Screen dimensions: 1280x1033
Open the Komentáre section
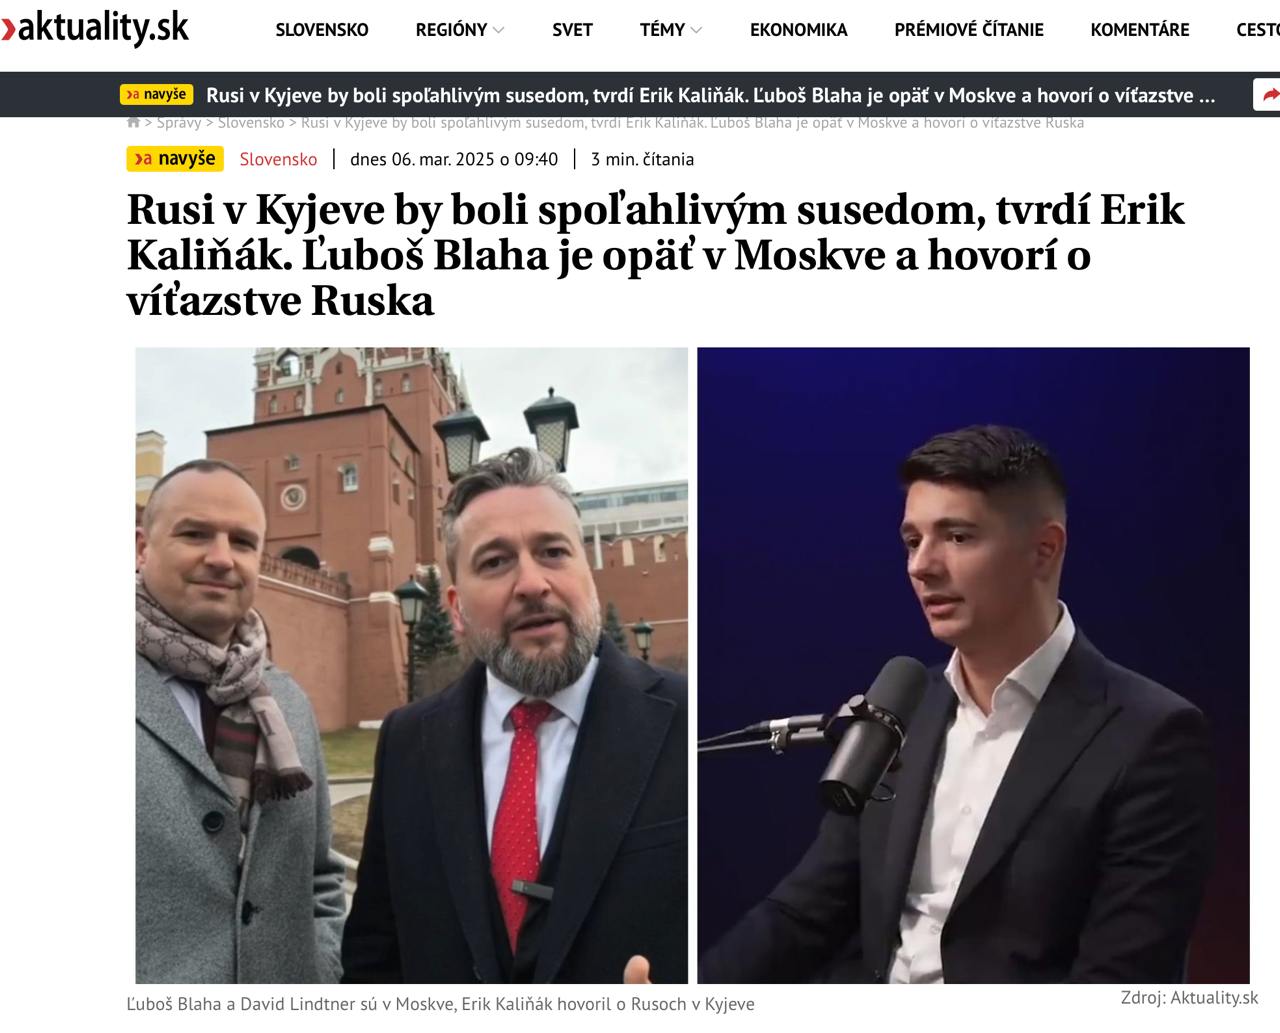pyautogui.click(x=1140, y=30)
